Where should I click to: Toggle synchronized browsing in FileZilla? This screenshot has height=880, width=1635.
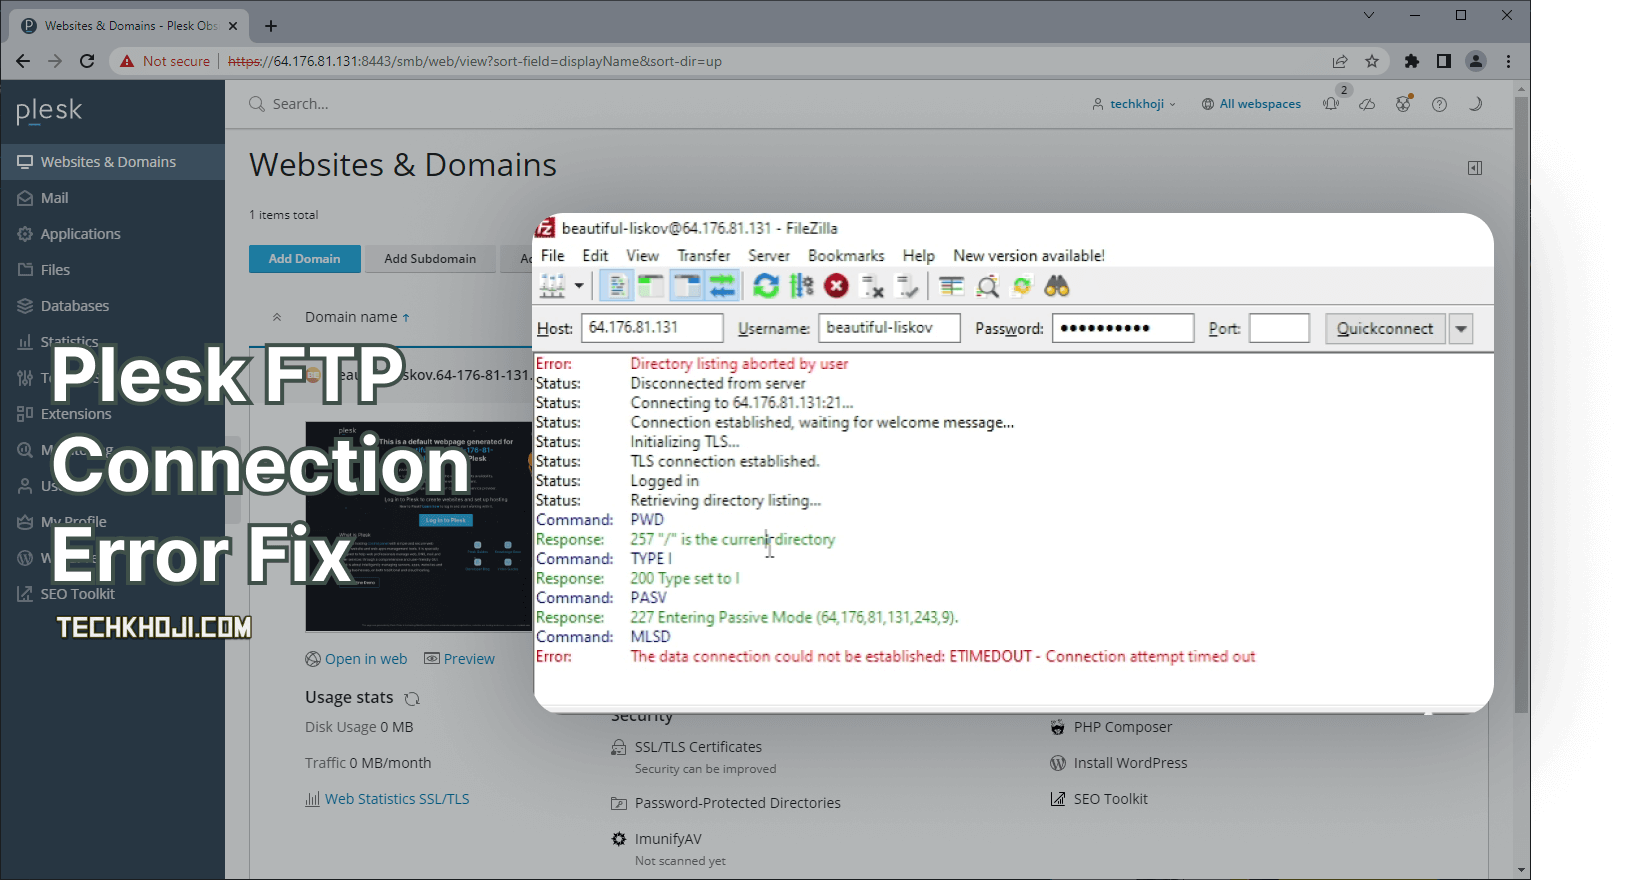click(1022, 287)
